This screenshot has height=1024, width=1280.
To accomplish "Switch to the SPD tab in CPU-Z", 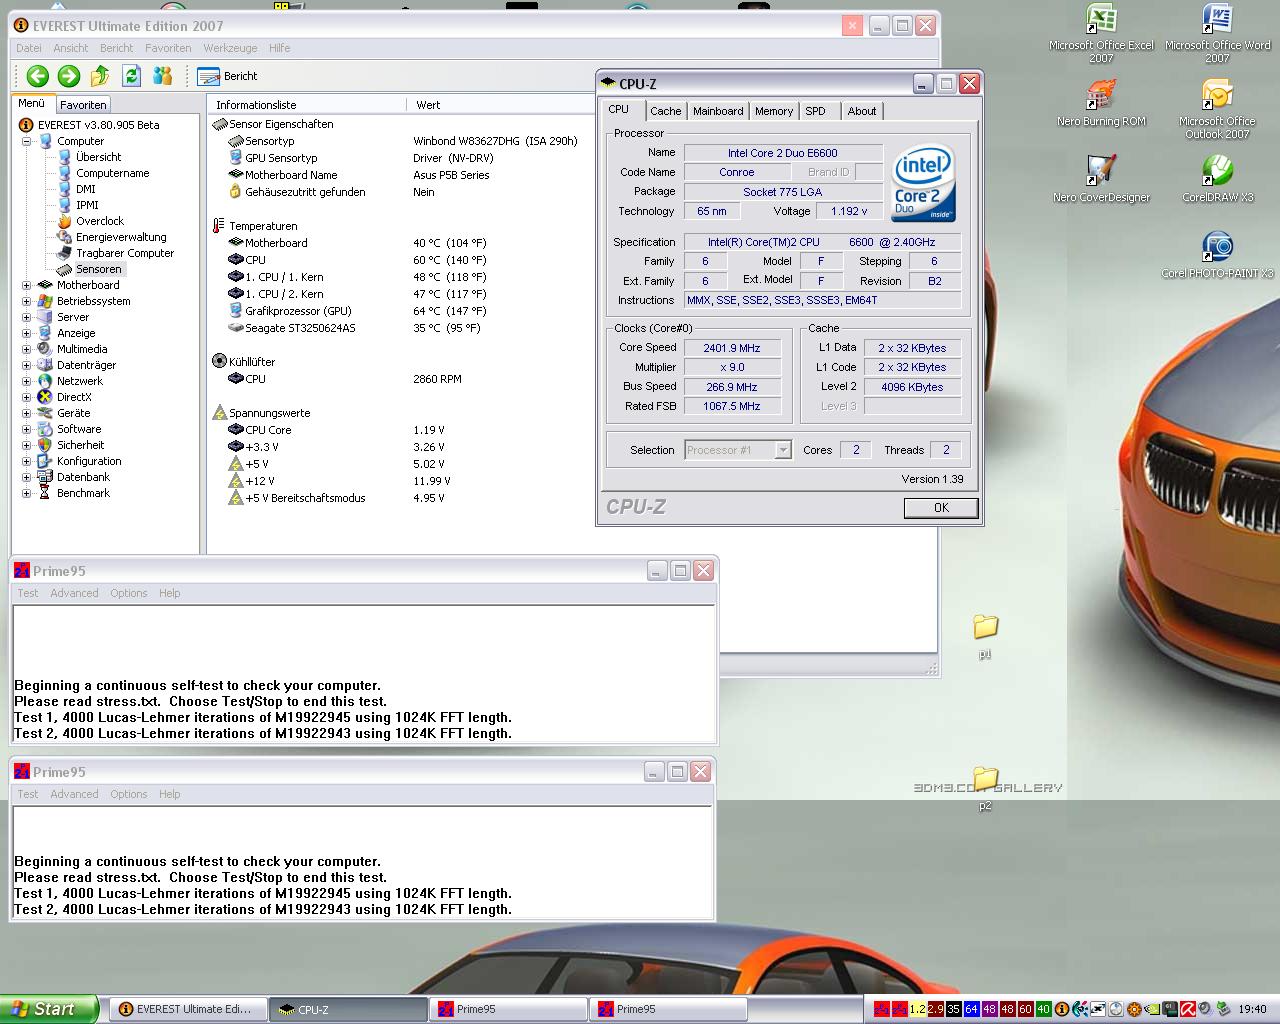I will (816, 111).
